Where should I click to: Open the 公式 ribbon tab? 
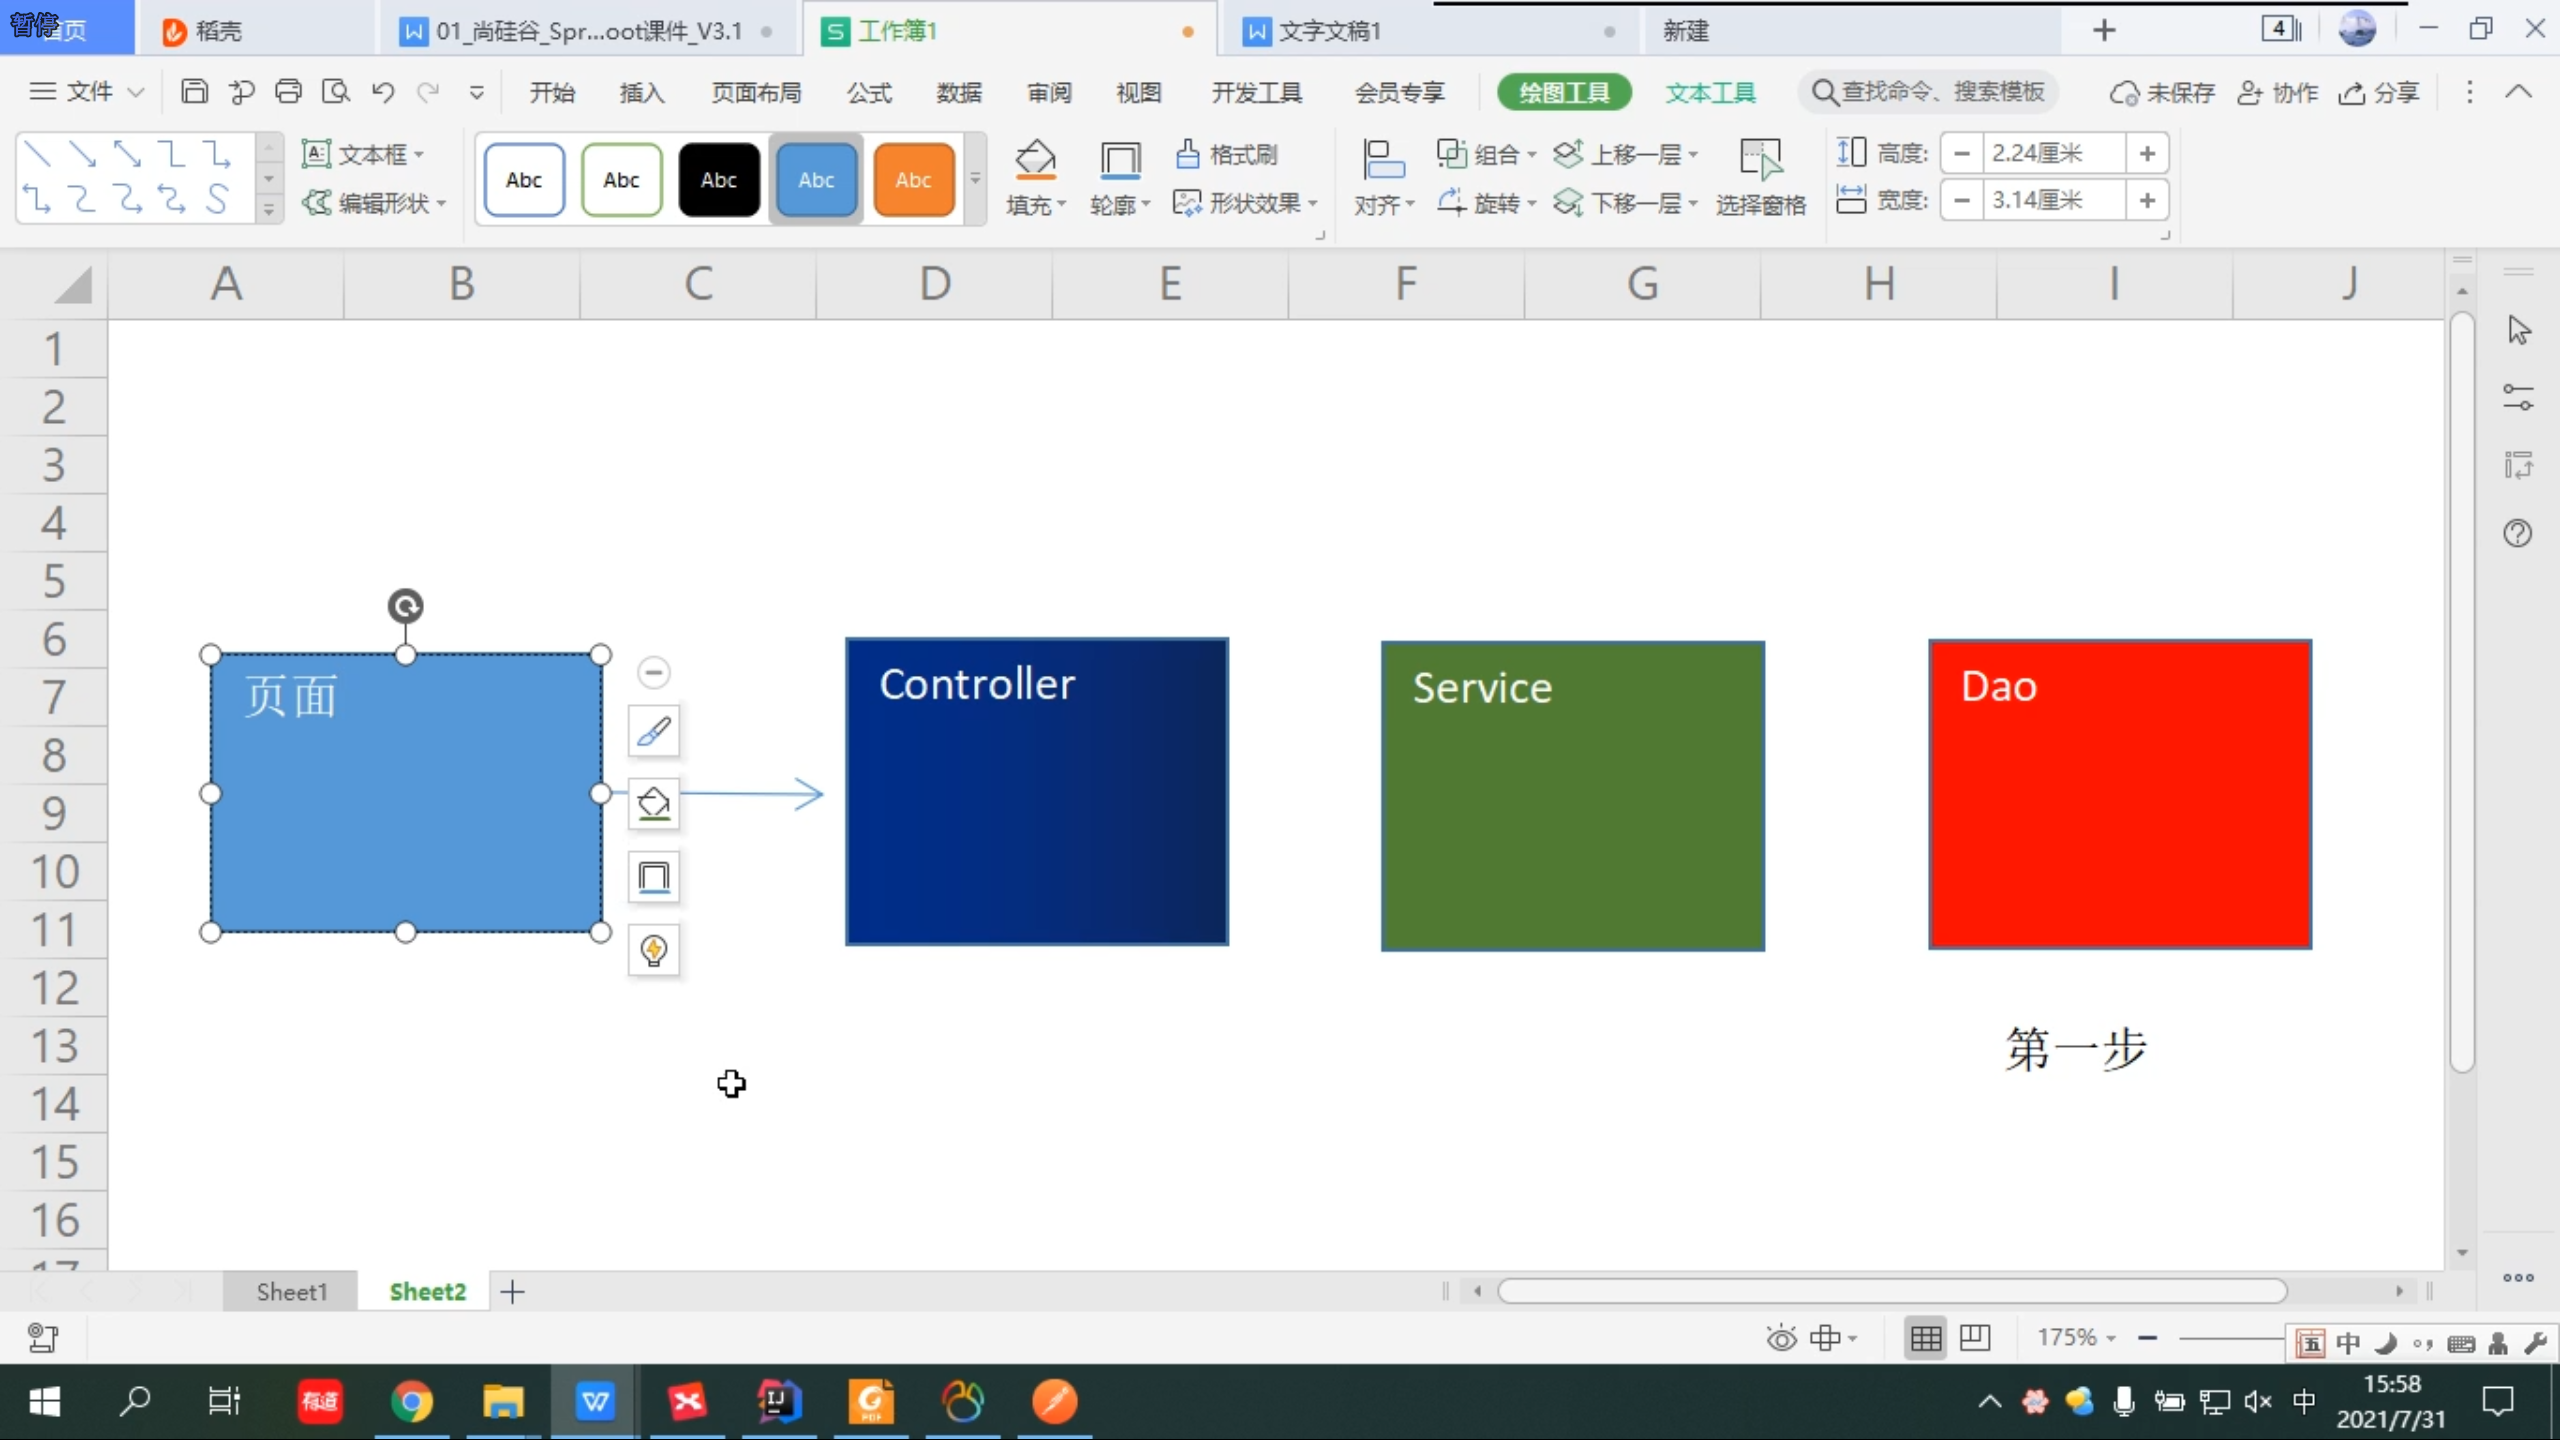pyautogui.click(x=869, y=93)
